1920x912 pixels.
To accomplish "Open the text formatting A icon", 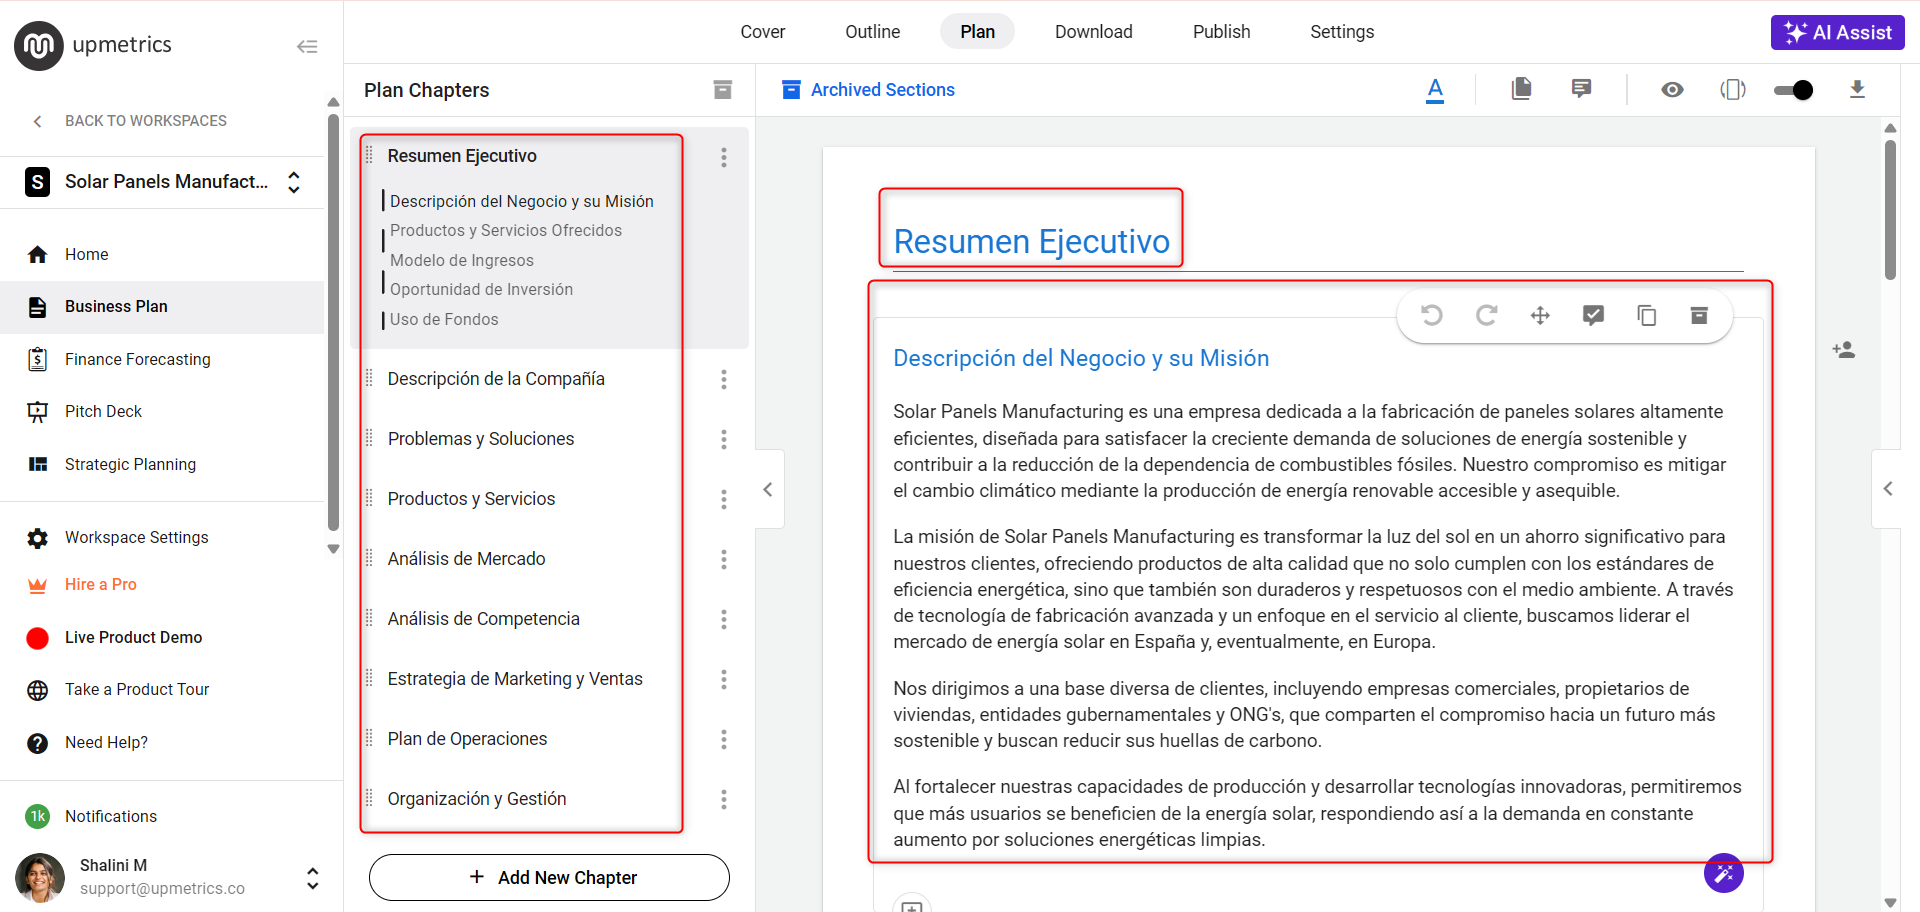I will tap(1435, 90).
